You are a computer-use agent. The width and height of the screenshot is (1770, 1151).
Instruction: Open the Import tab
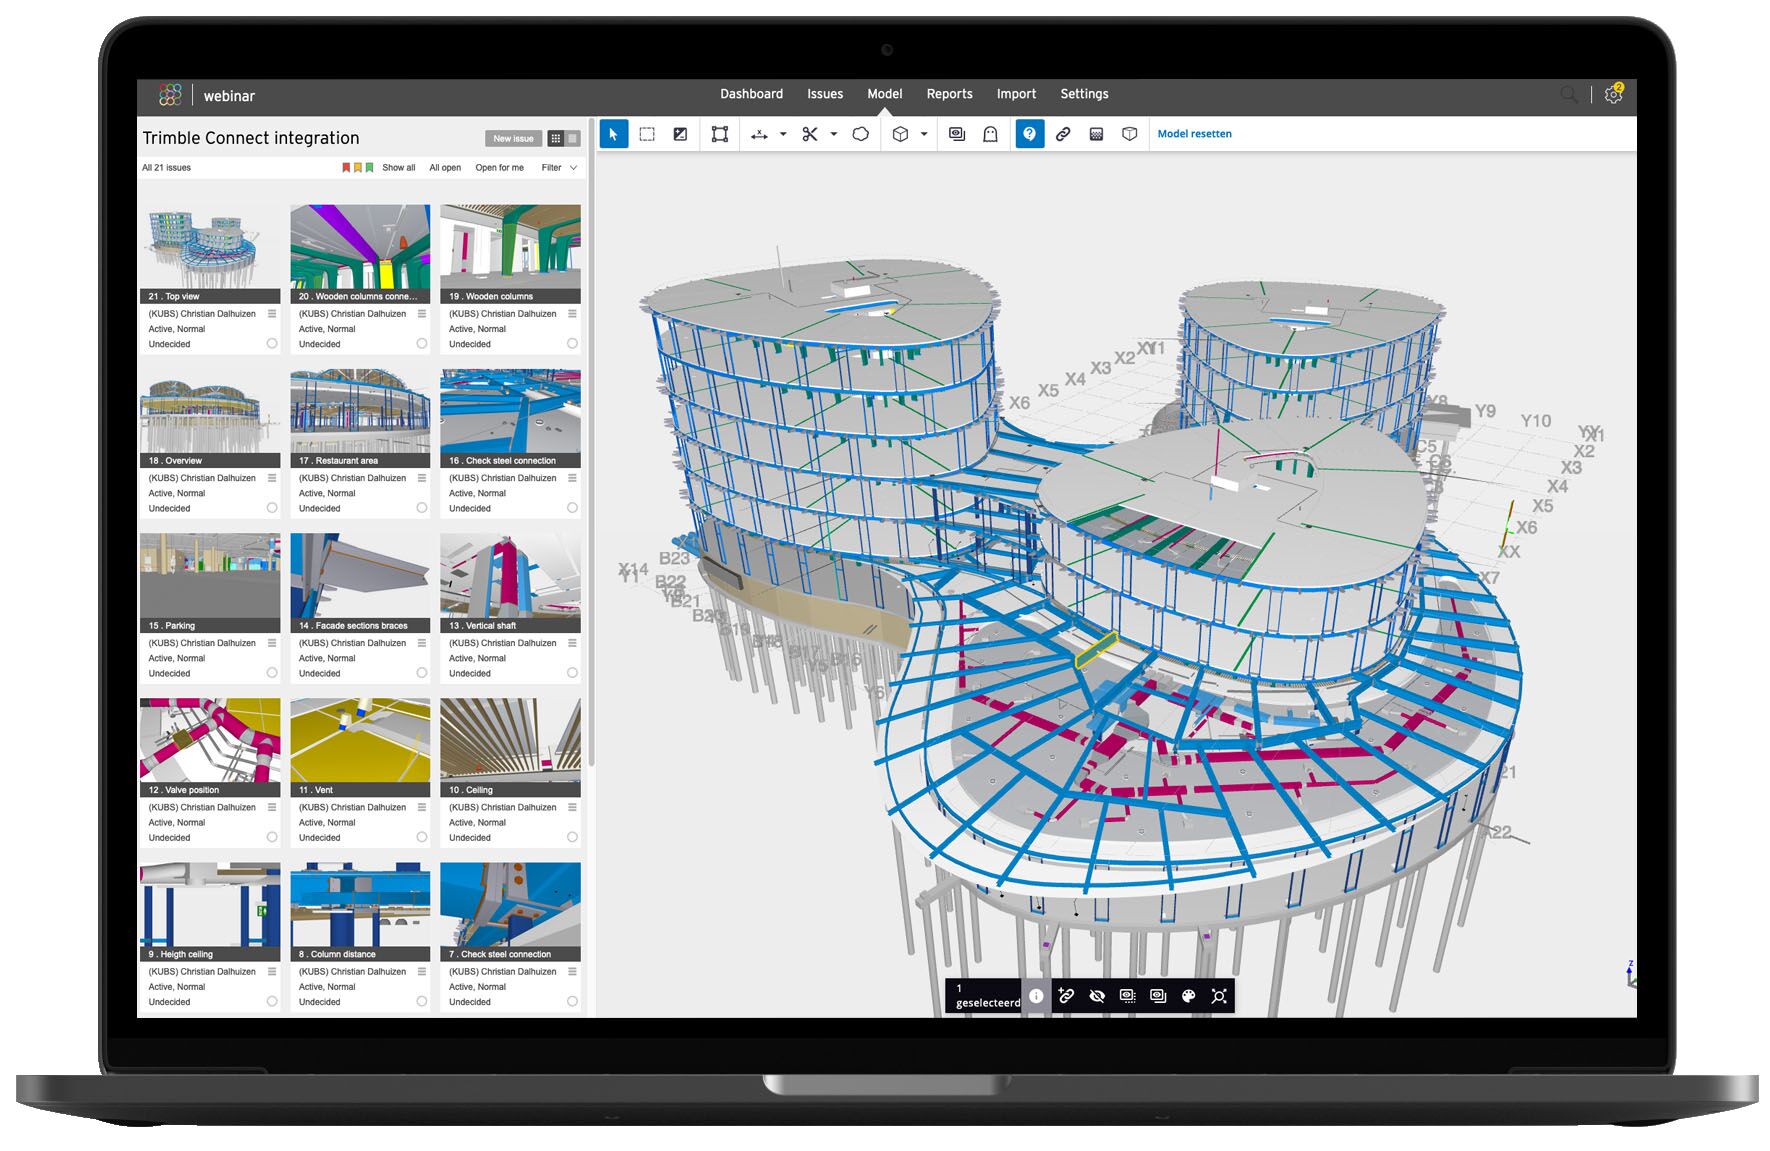pos(1016,94)
